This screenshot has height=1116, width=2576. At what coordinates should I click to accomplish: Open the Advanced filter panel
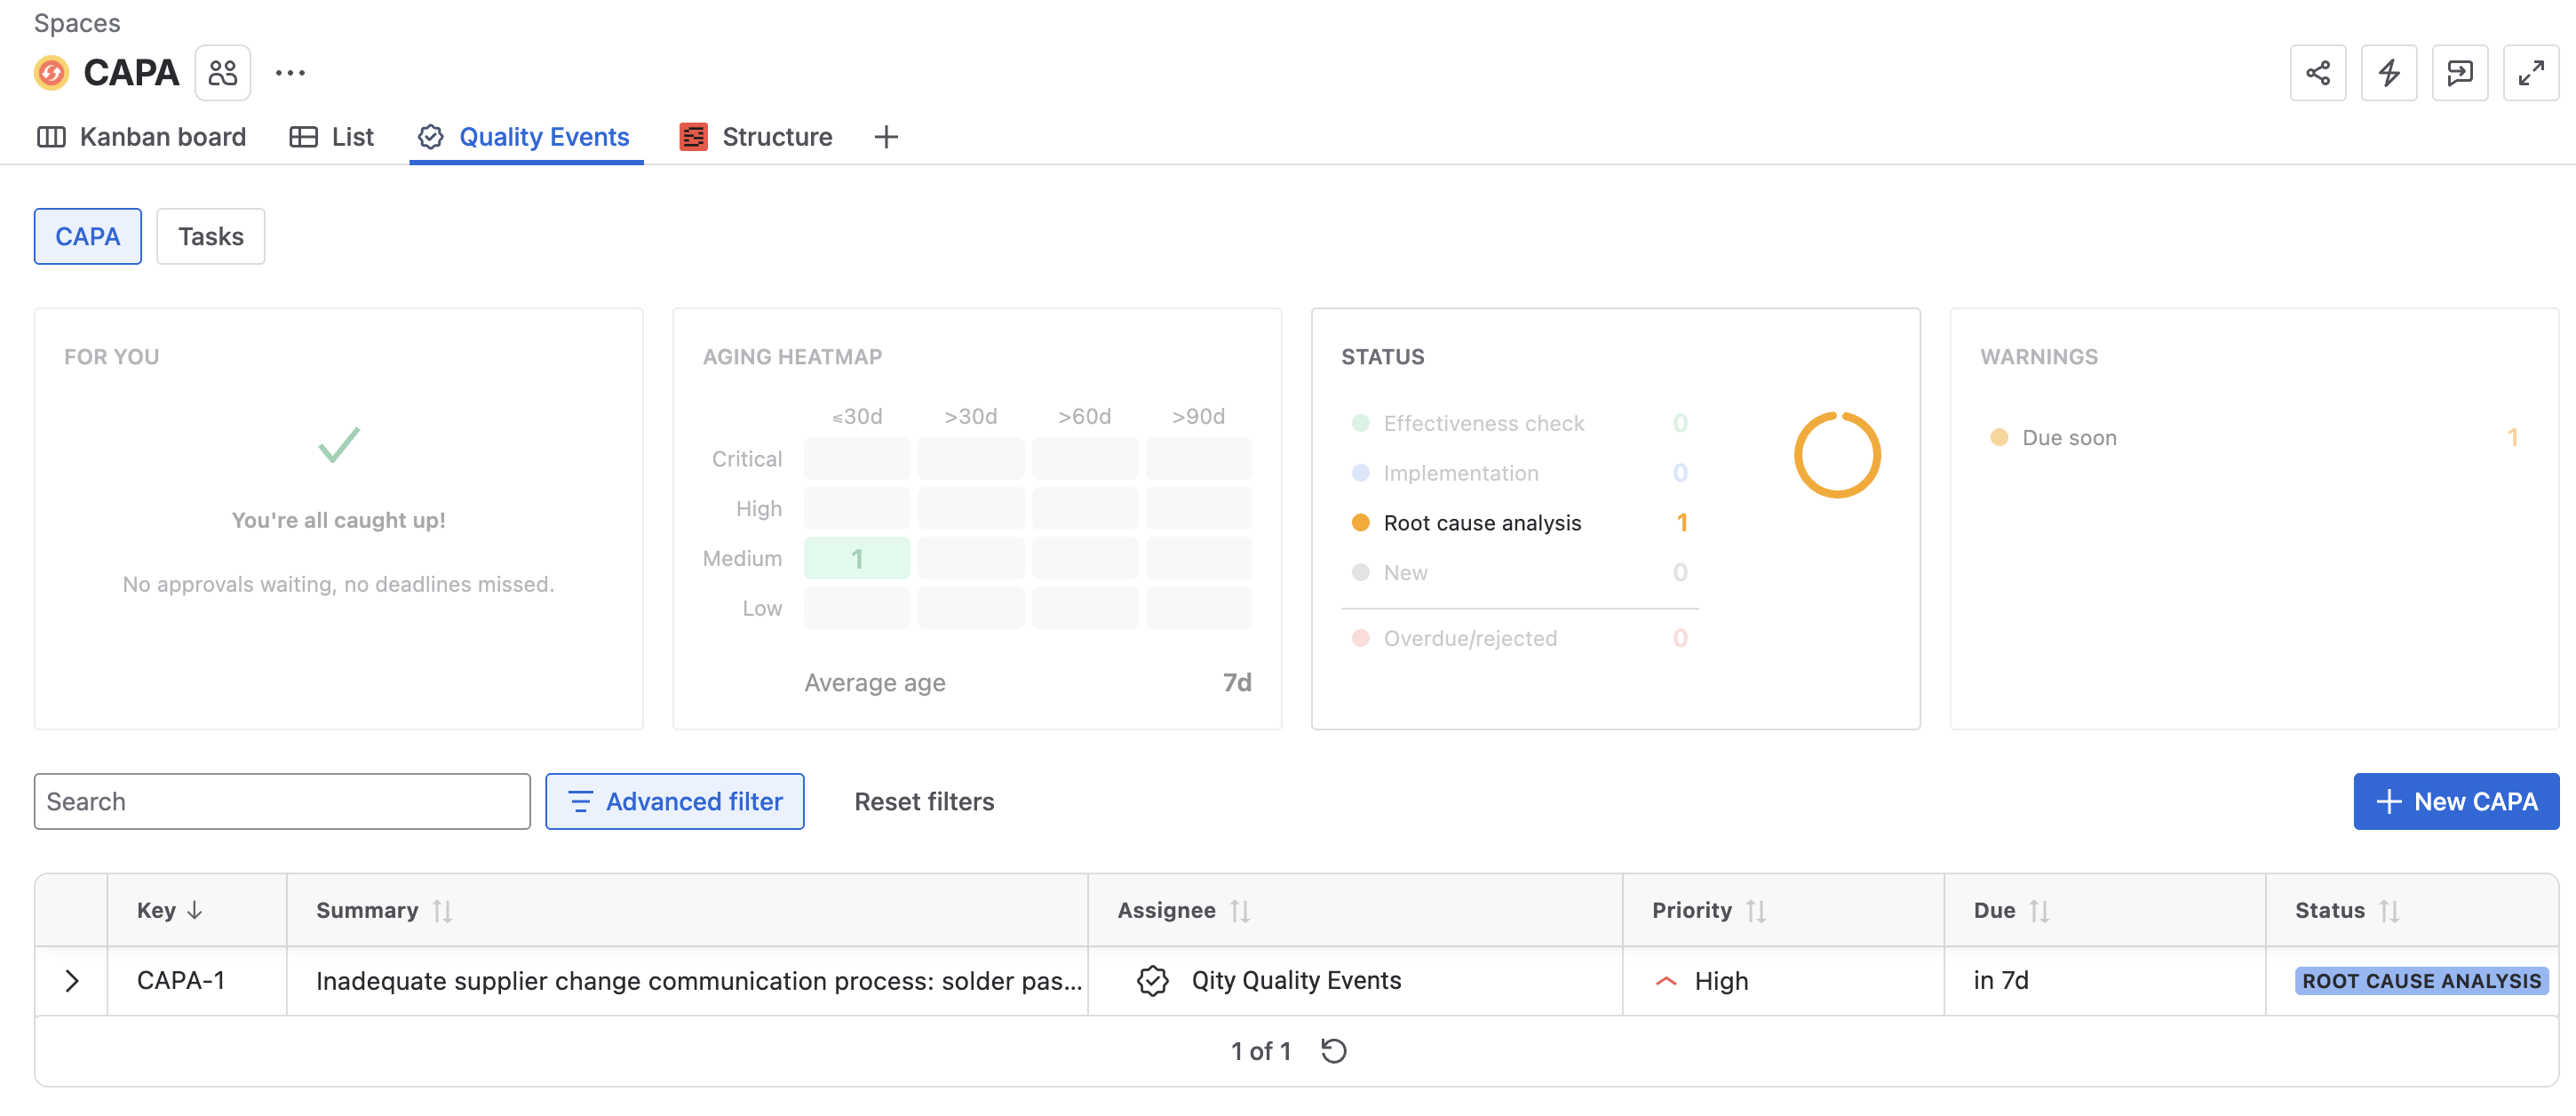tap(675, 801)
